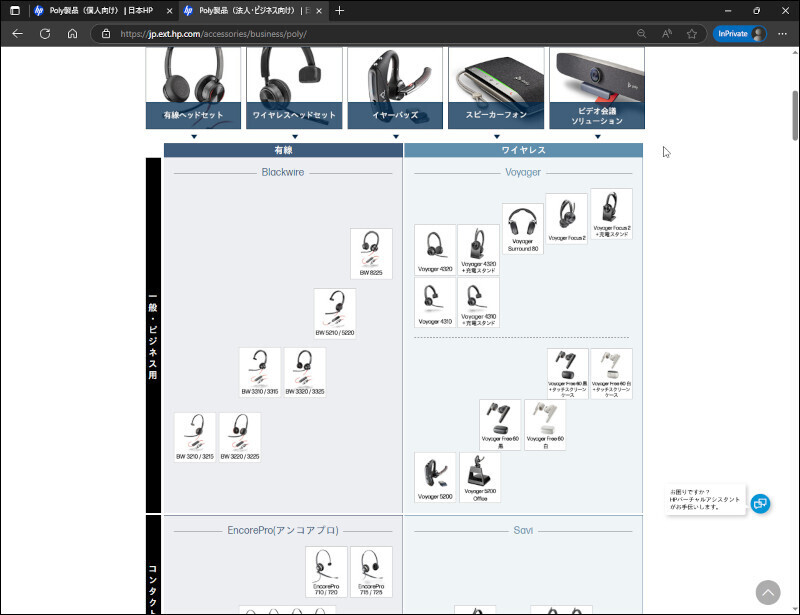Open Voyager Focus 2 + 充電スタンド product
This screenshot has width=800, height=615.
[612, 214]
